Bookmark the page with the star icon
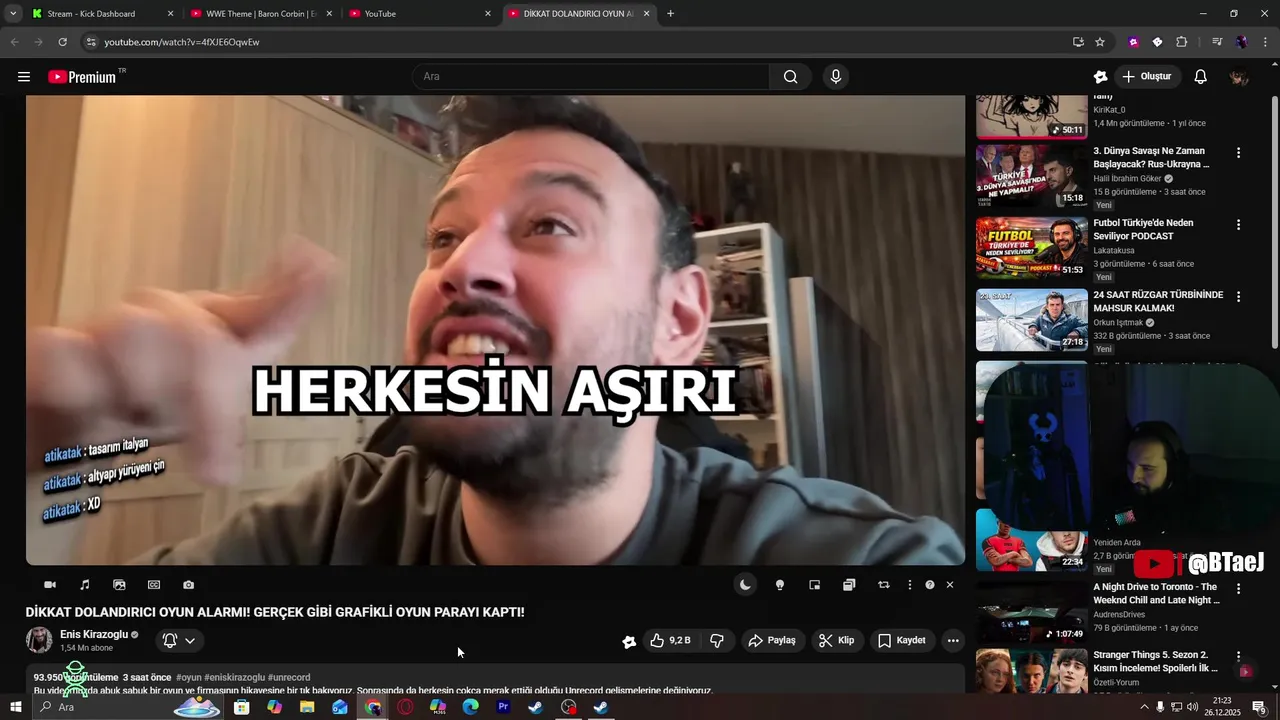This screenshot has width=1280, height=720. tap(1100, 42)
